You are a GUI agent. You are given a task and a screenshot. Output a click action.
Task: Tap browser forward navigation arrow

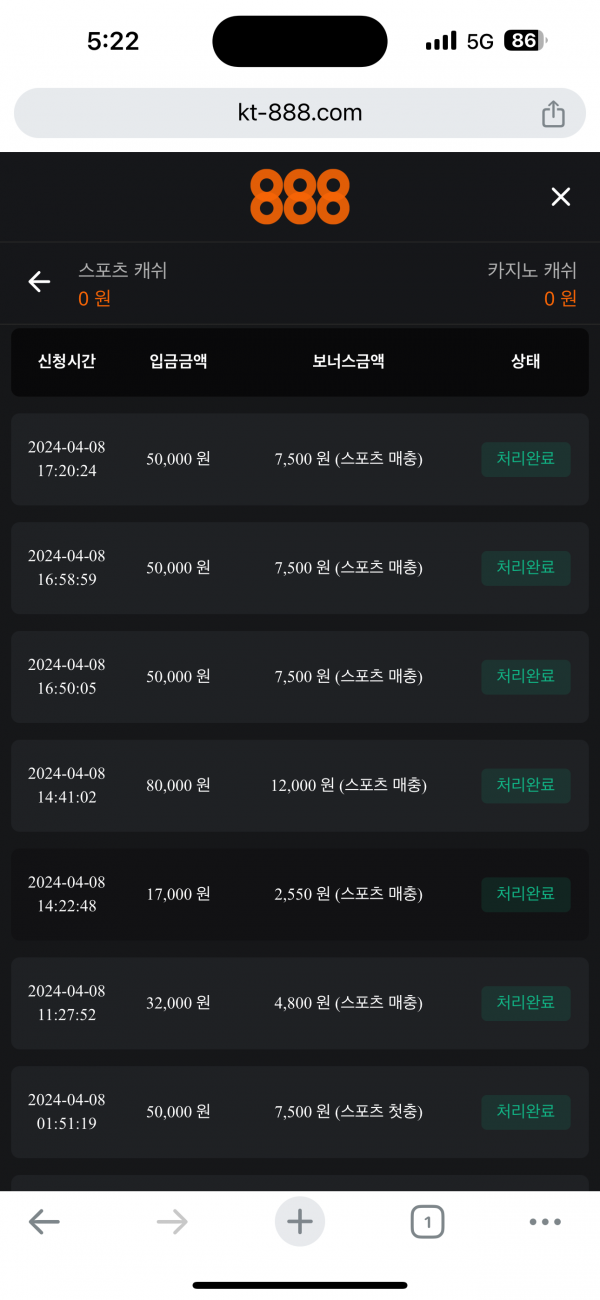(172, 1221)
